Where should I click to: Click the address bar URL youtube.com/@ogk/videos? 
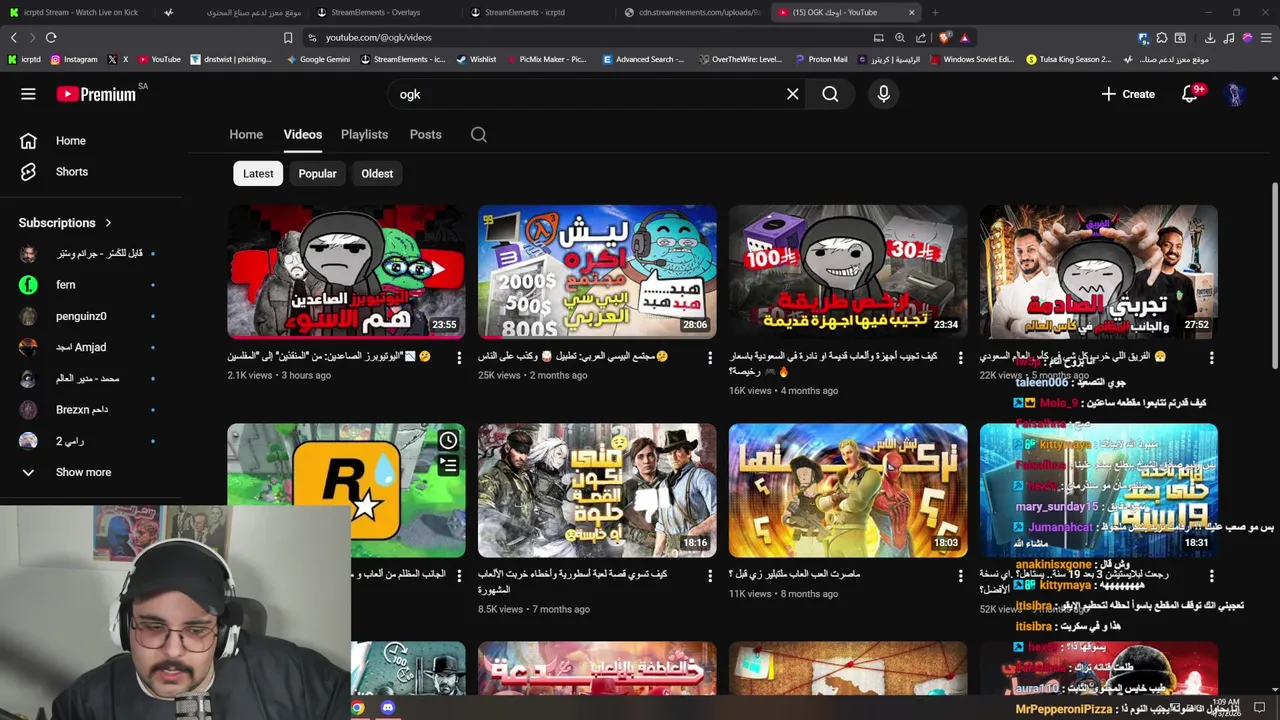click(x=379, y=37)
